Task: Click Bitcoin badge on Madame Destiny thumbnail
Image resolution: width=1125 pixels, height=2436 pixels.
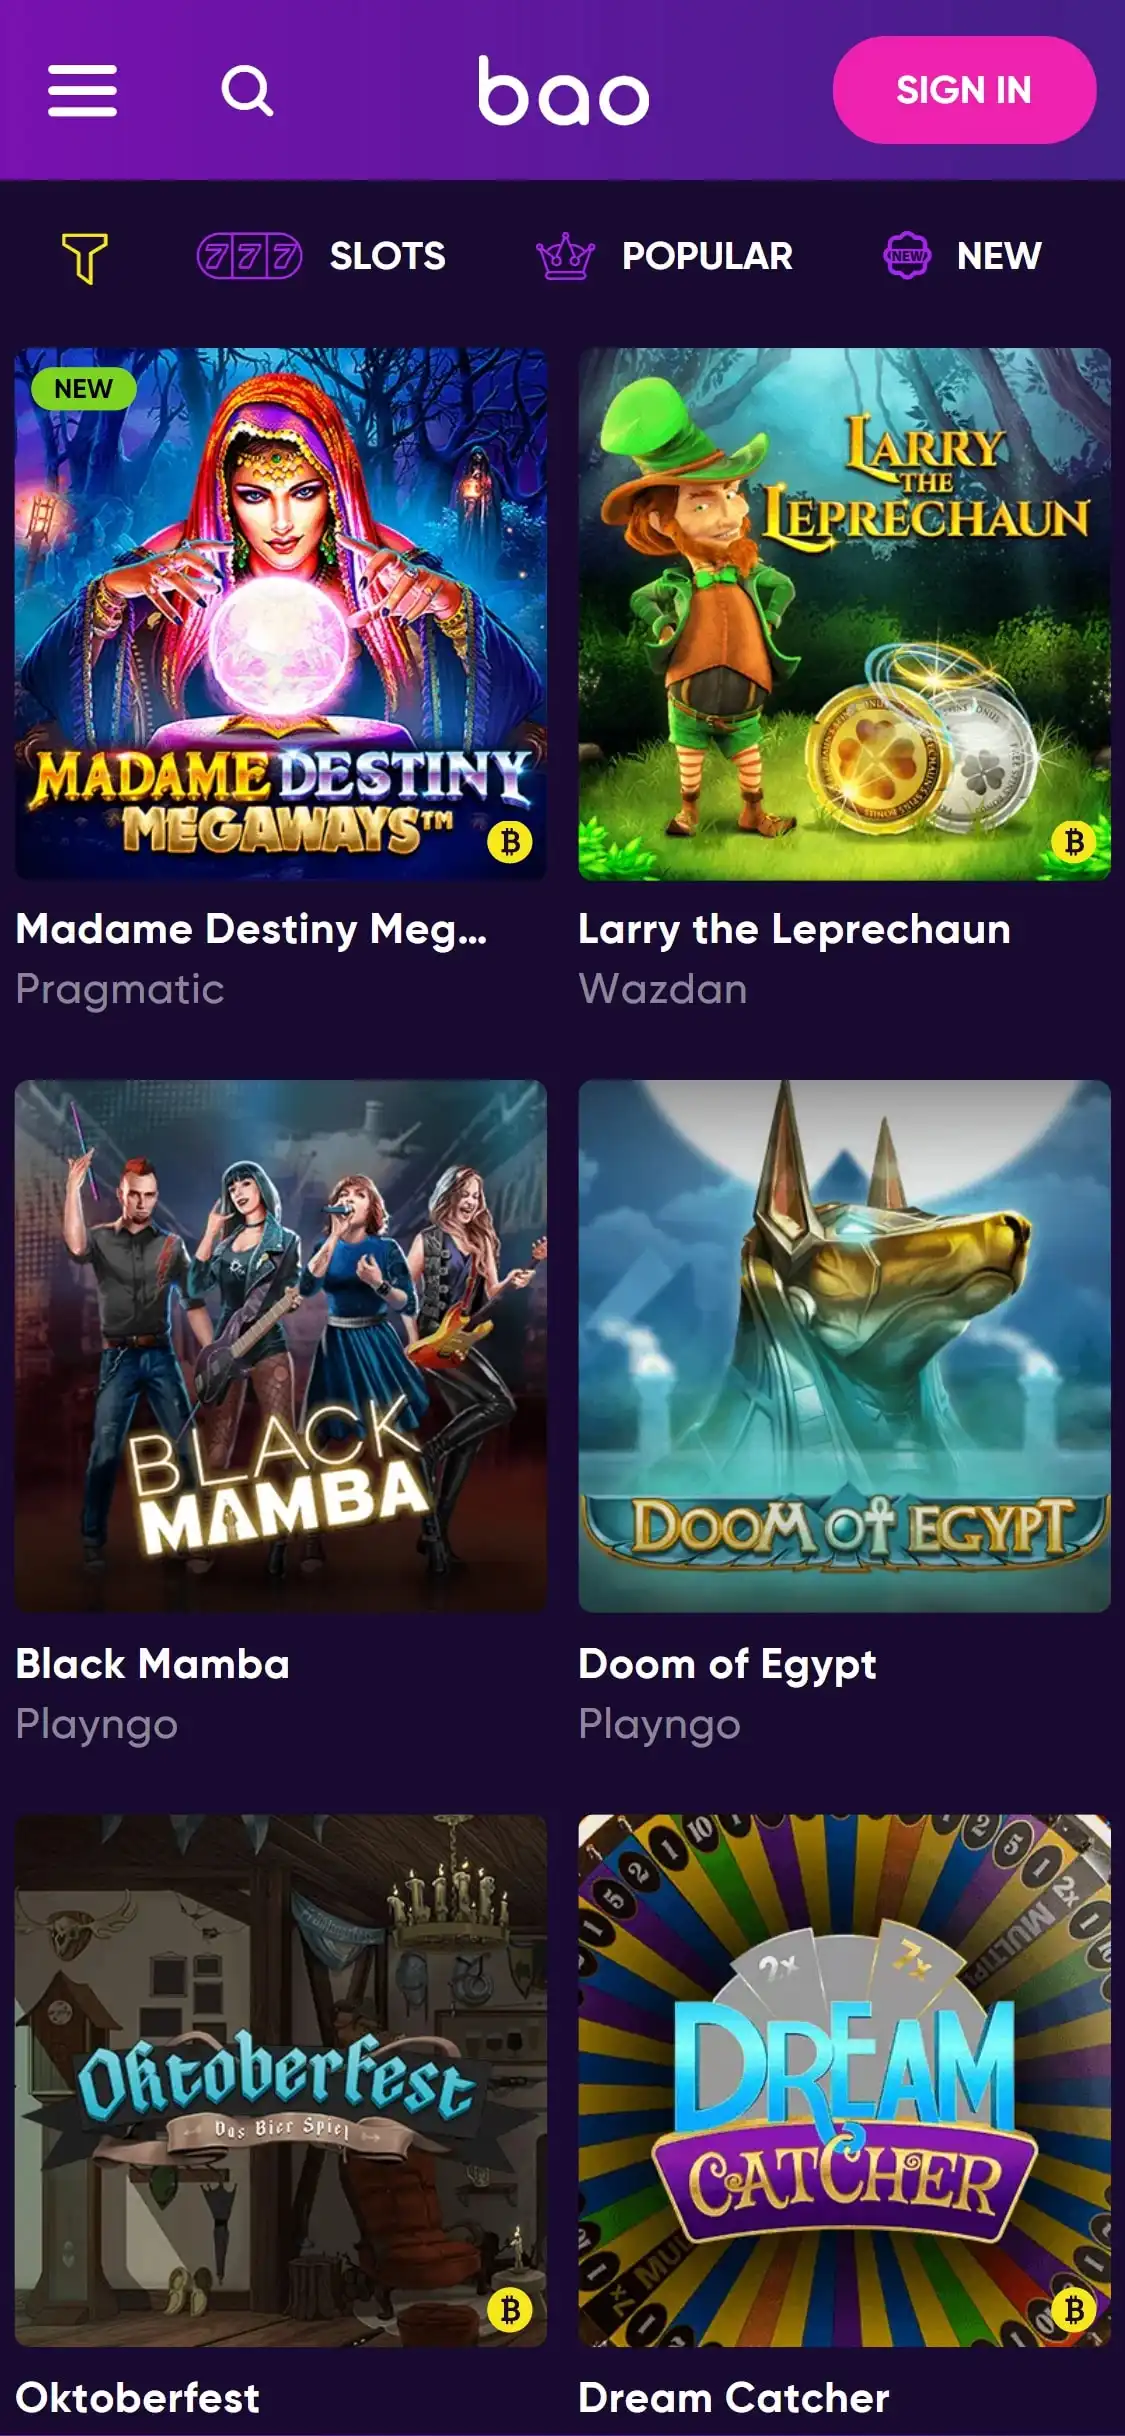Action: pos(510,842)
